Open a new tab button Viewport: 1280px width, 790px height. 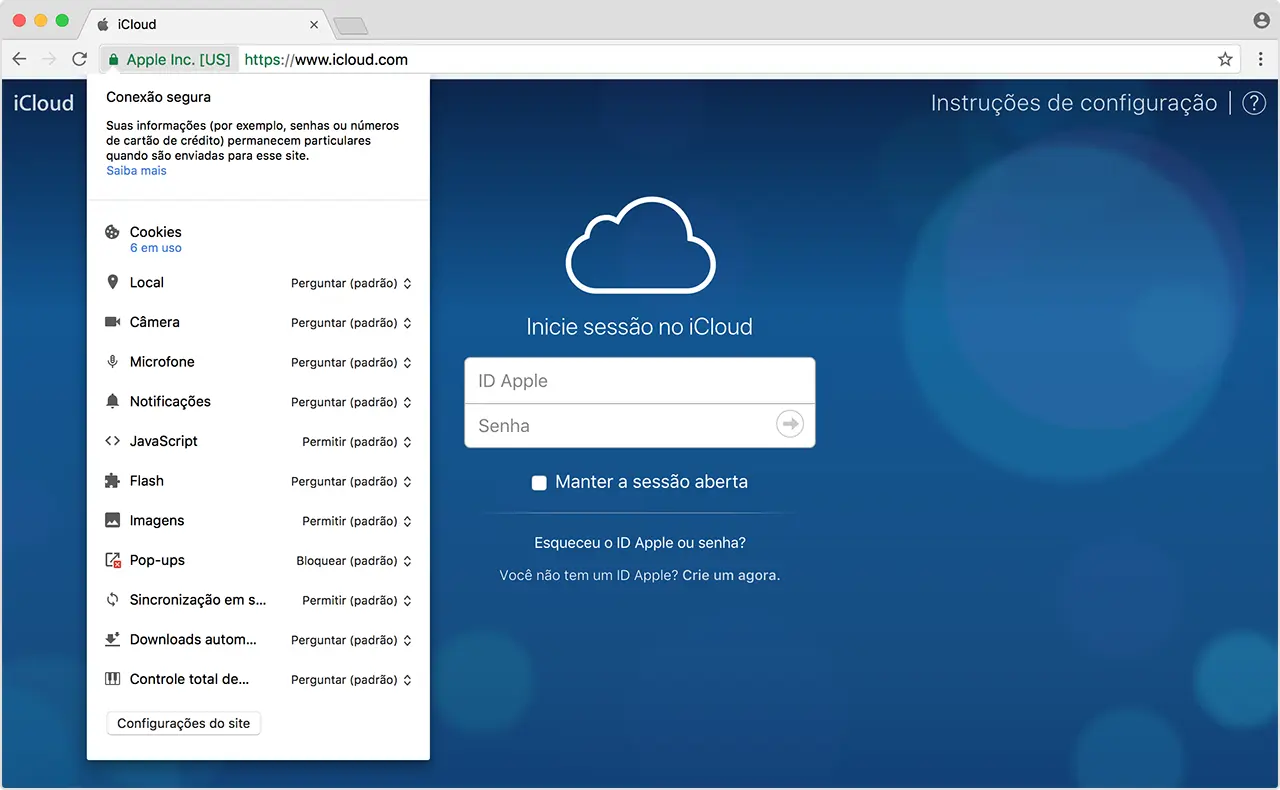tap(350, 25)
